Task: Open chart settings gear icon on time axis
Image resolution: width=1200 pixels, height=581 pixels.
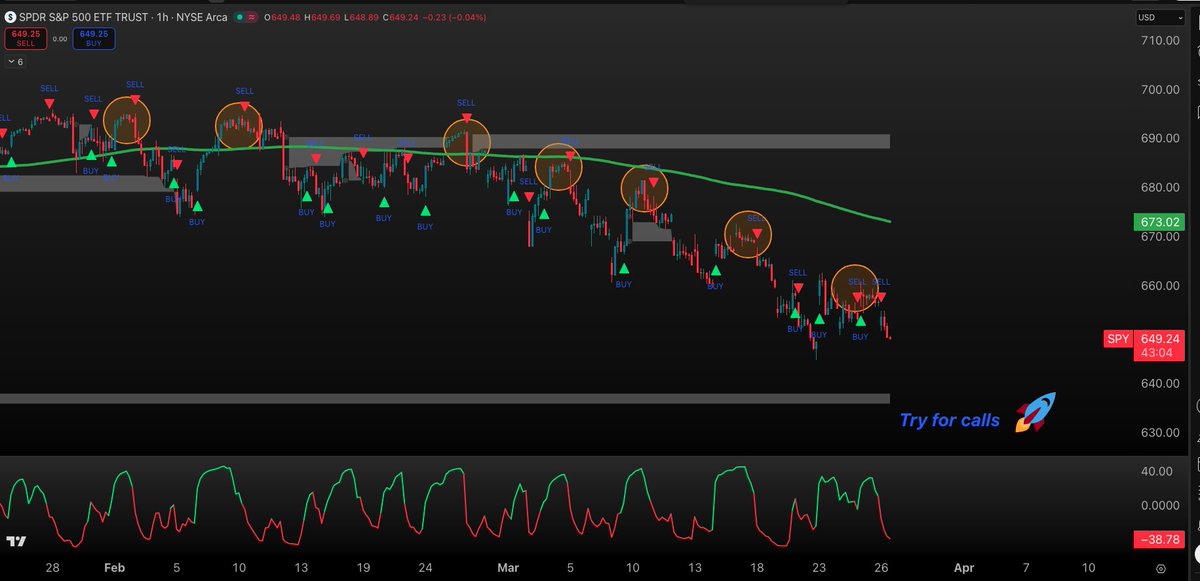Action: [x=1160, y=567]
